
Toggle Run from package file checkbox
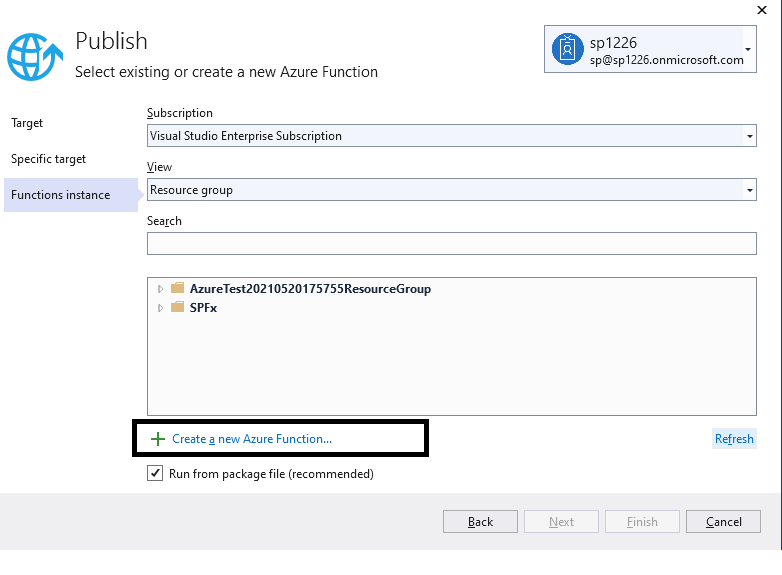(x=155, y=473)
